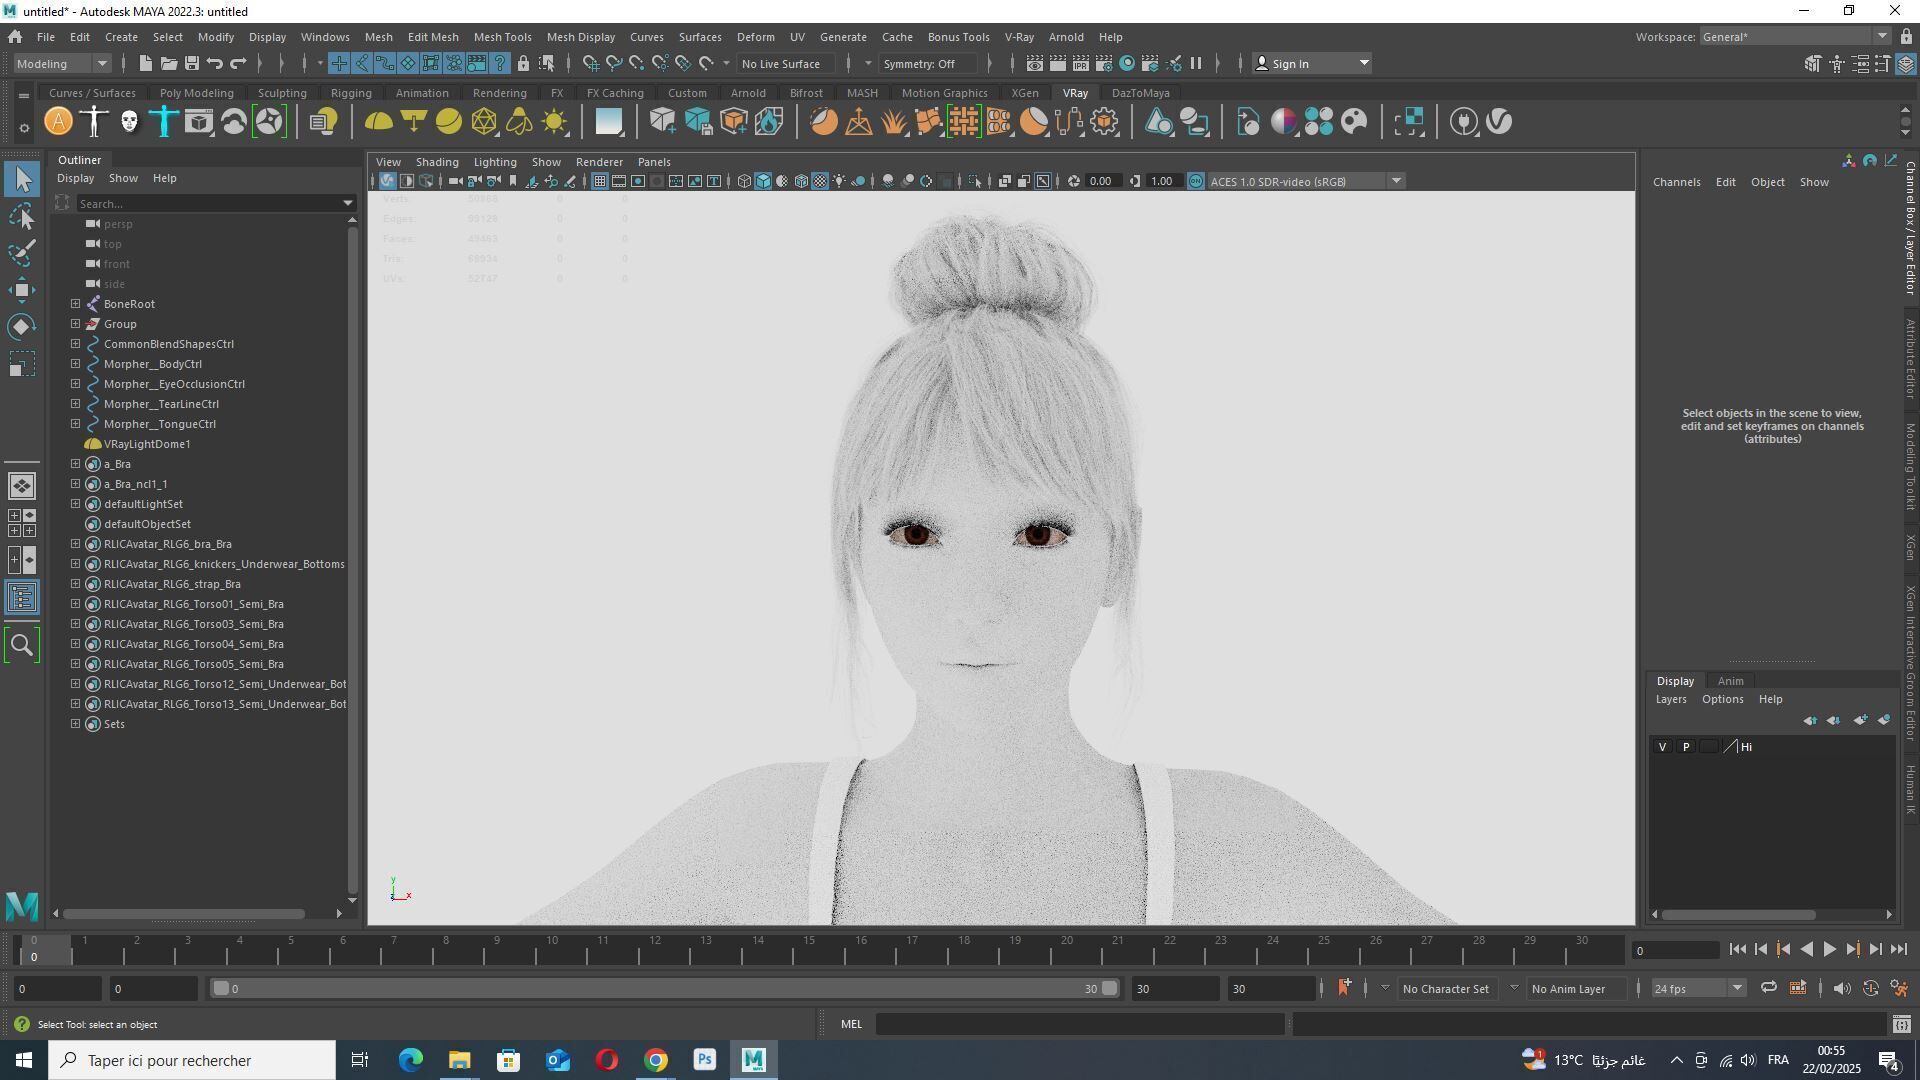This screenshot has height=1080, width=1920.
Task: Activate the Paint Selection tool
Action: (x=22, y=253)
